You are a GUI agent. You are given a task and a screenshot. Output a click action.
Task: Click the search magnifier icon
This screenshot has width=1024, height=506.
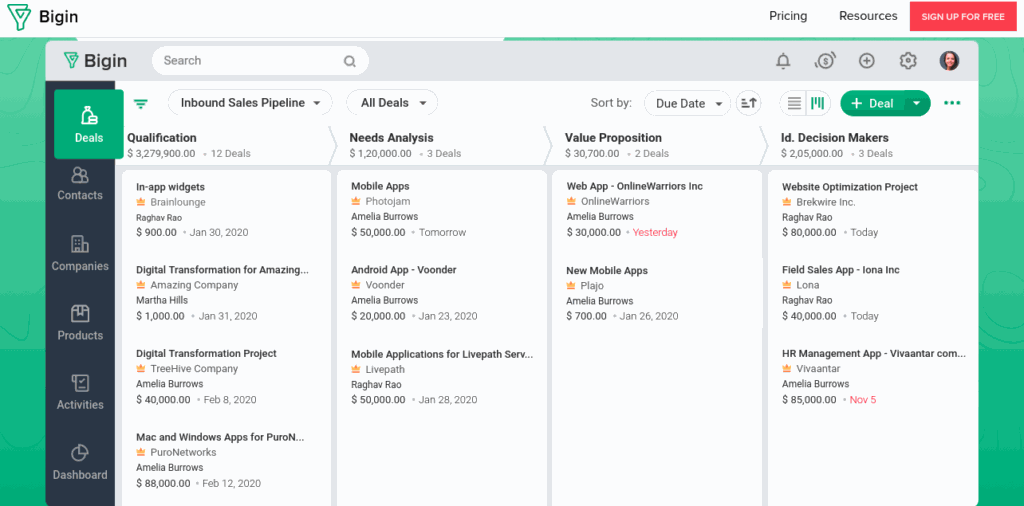pyautogui.click(x=349, y=61)
